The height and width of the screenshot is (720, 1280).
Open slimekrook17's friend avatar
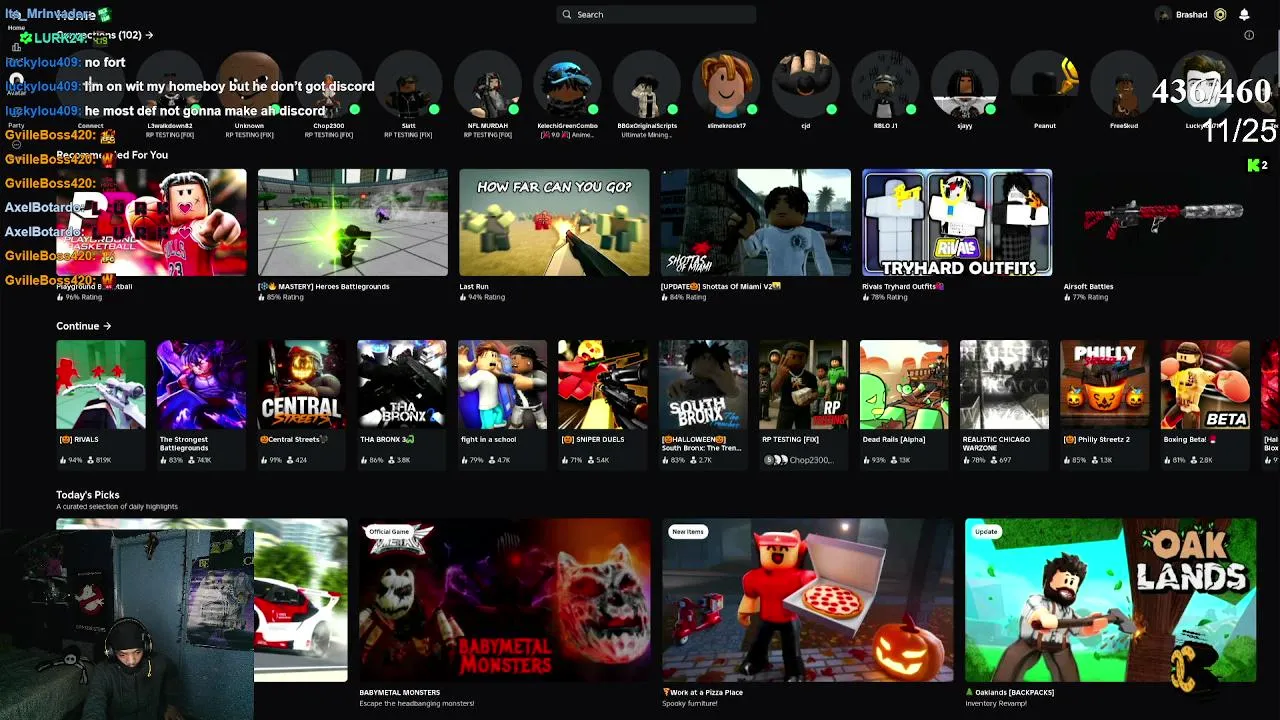726,85
